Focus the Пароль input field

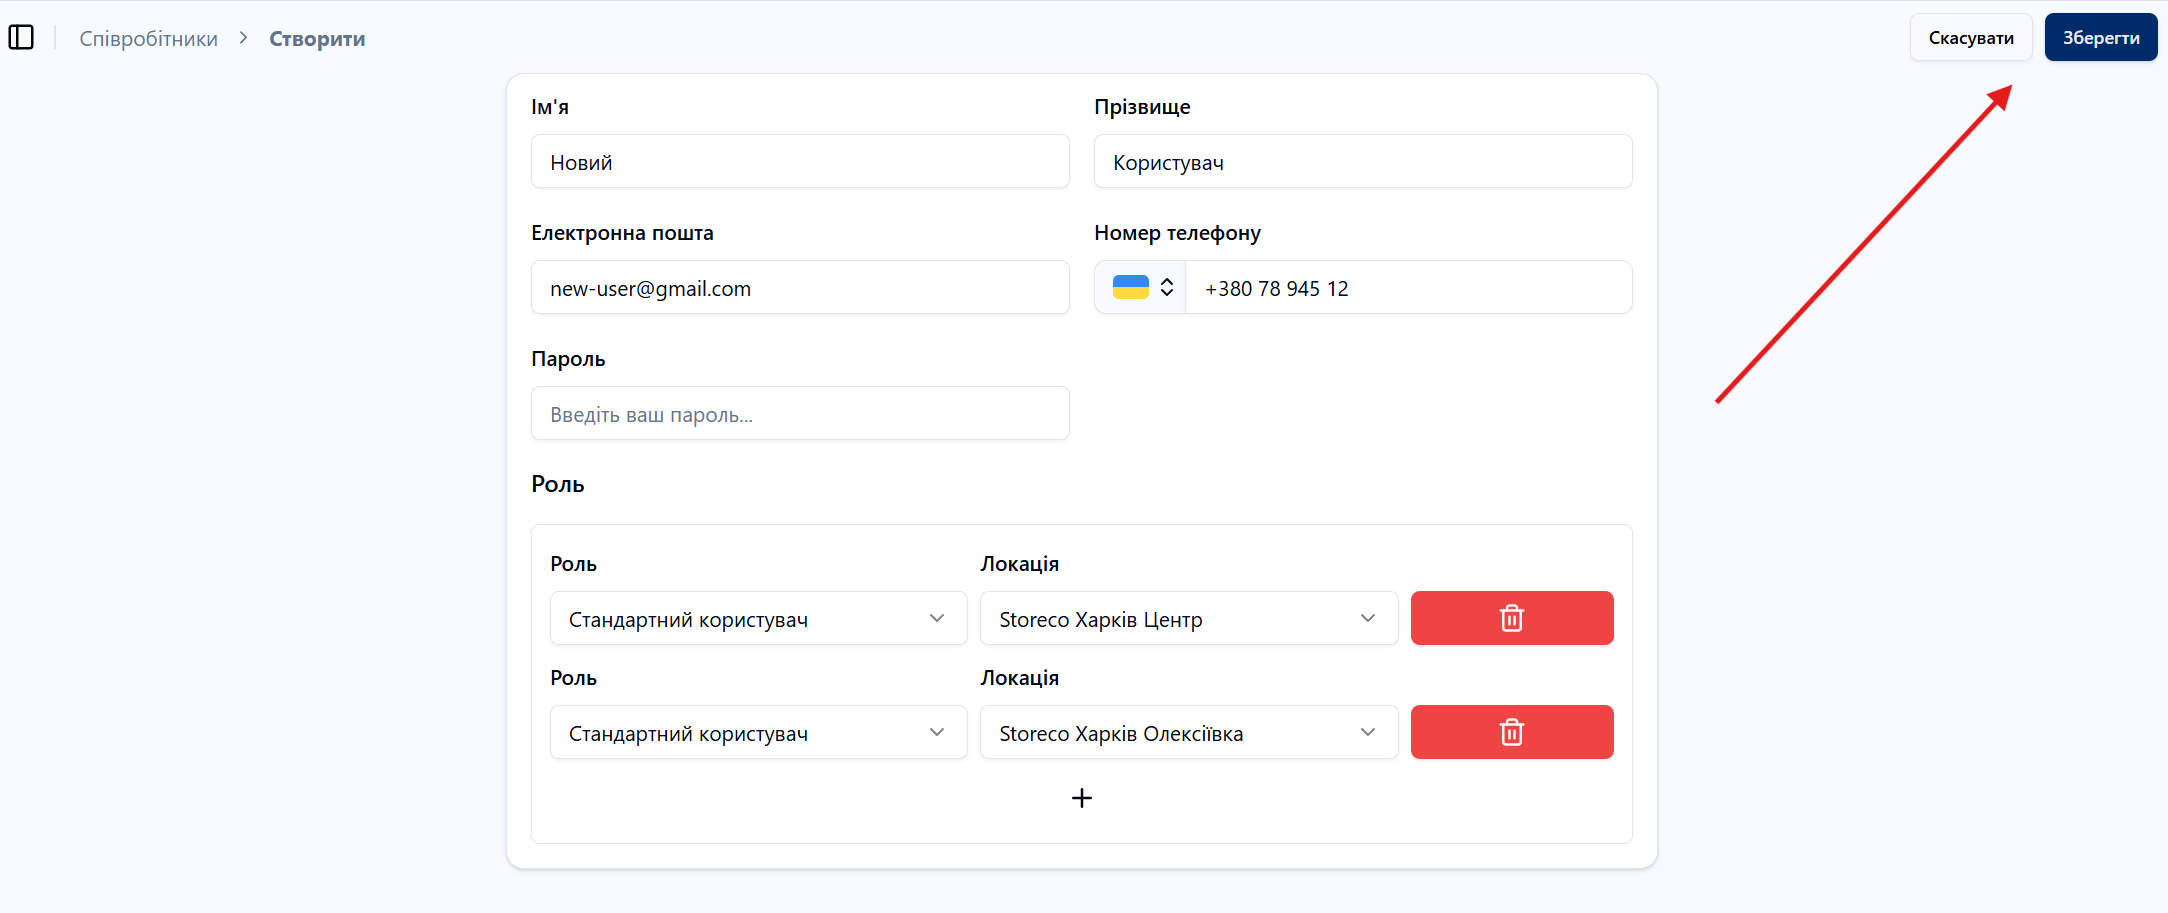800,414
